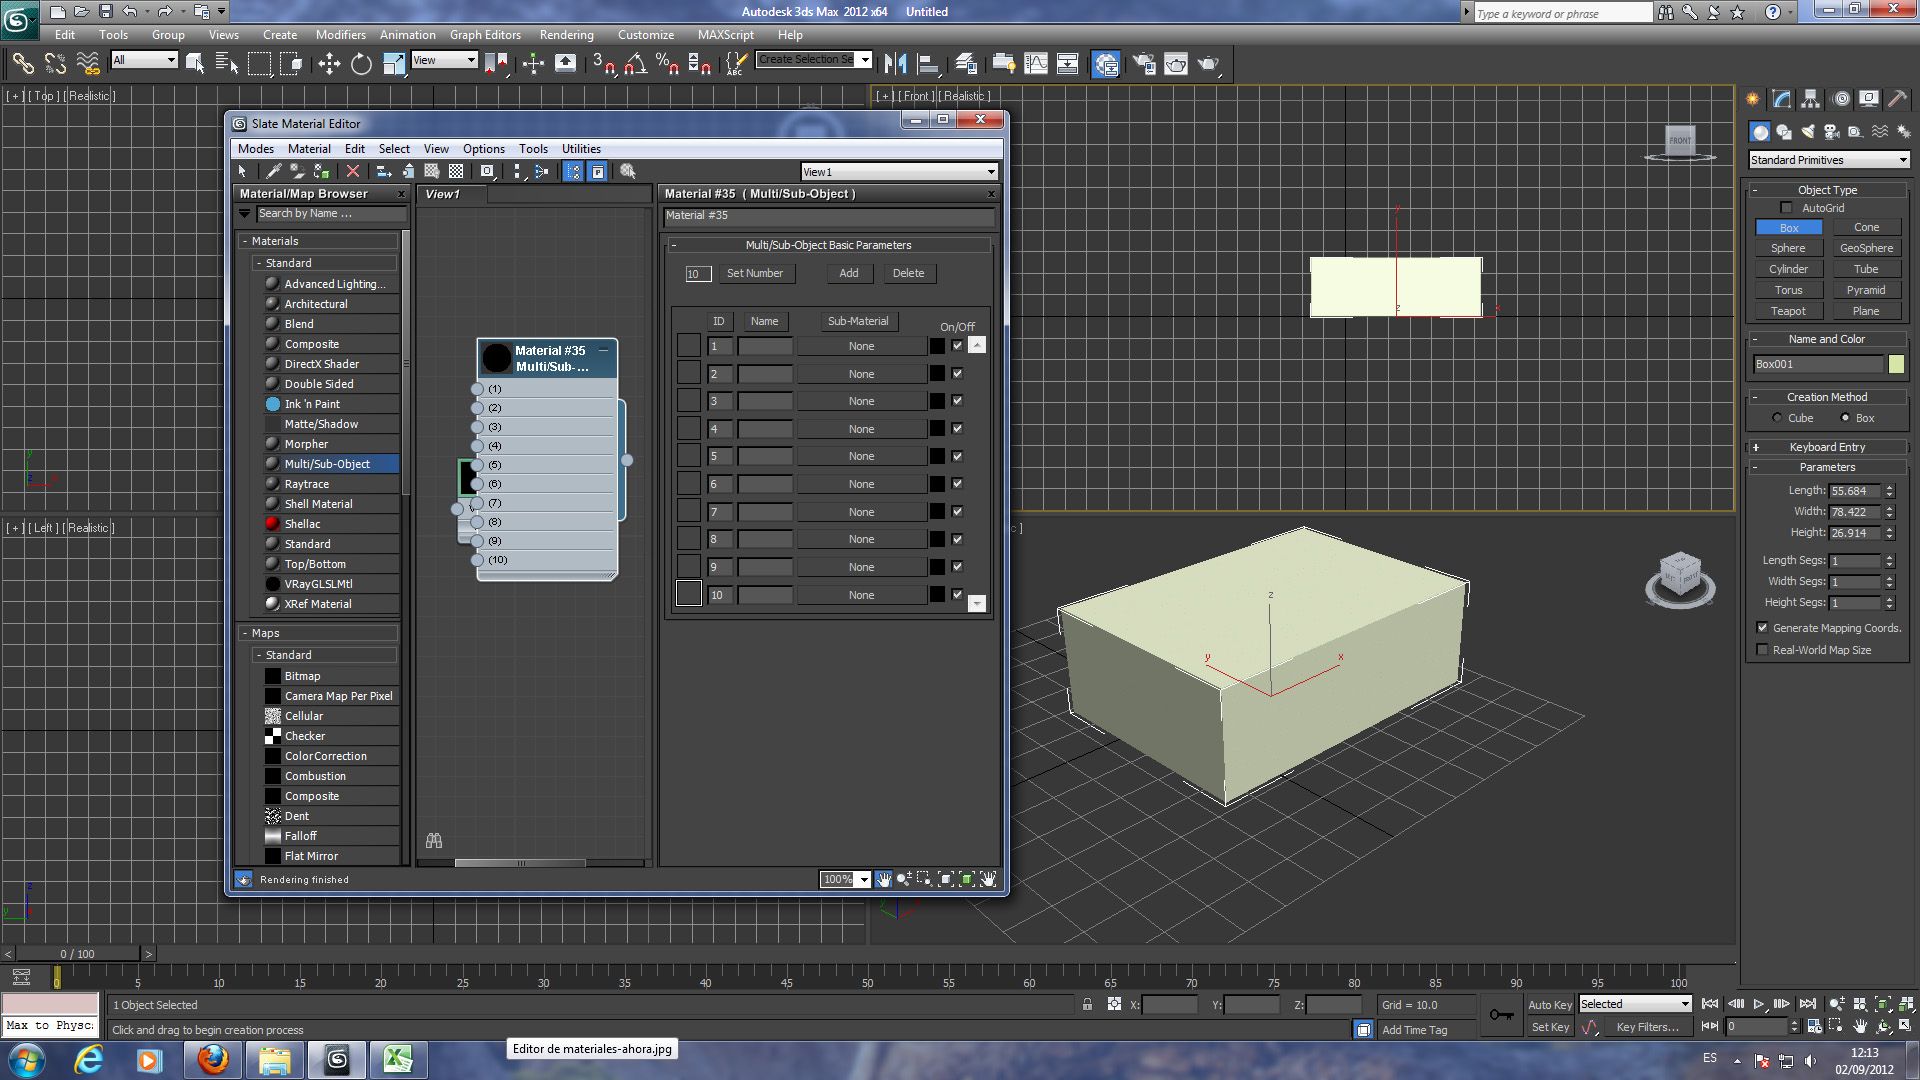
Task: Select the Cube creation method
Action: (1777, 418)
